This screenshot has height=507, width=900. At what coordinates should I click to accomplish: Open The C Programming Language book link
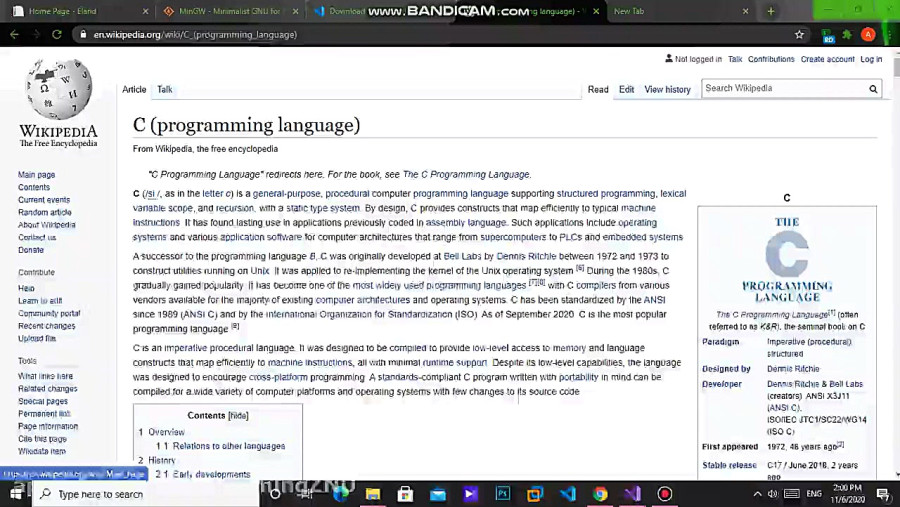466,174
